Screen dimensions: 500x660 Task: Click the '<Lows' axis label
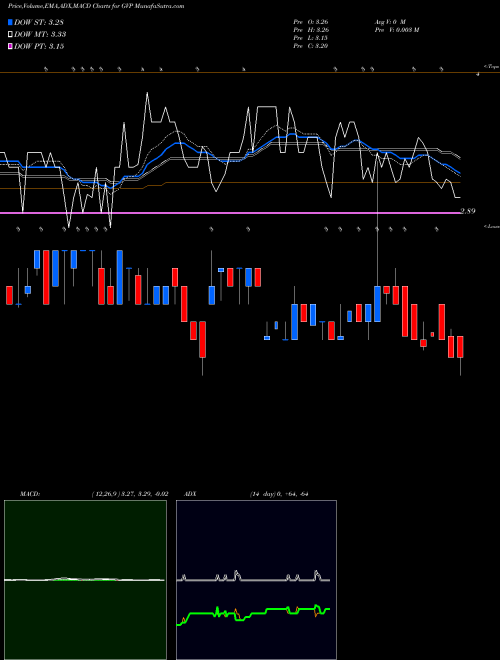[491, 226]
